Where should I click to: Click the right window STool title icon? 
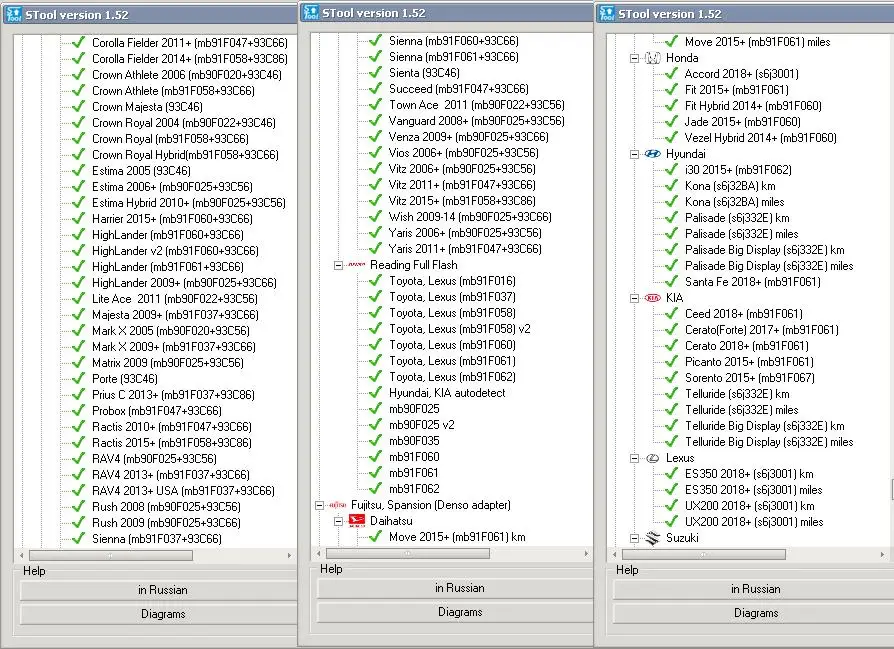(x=607, y=14)
